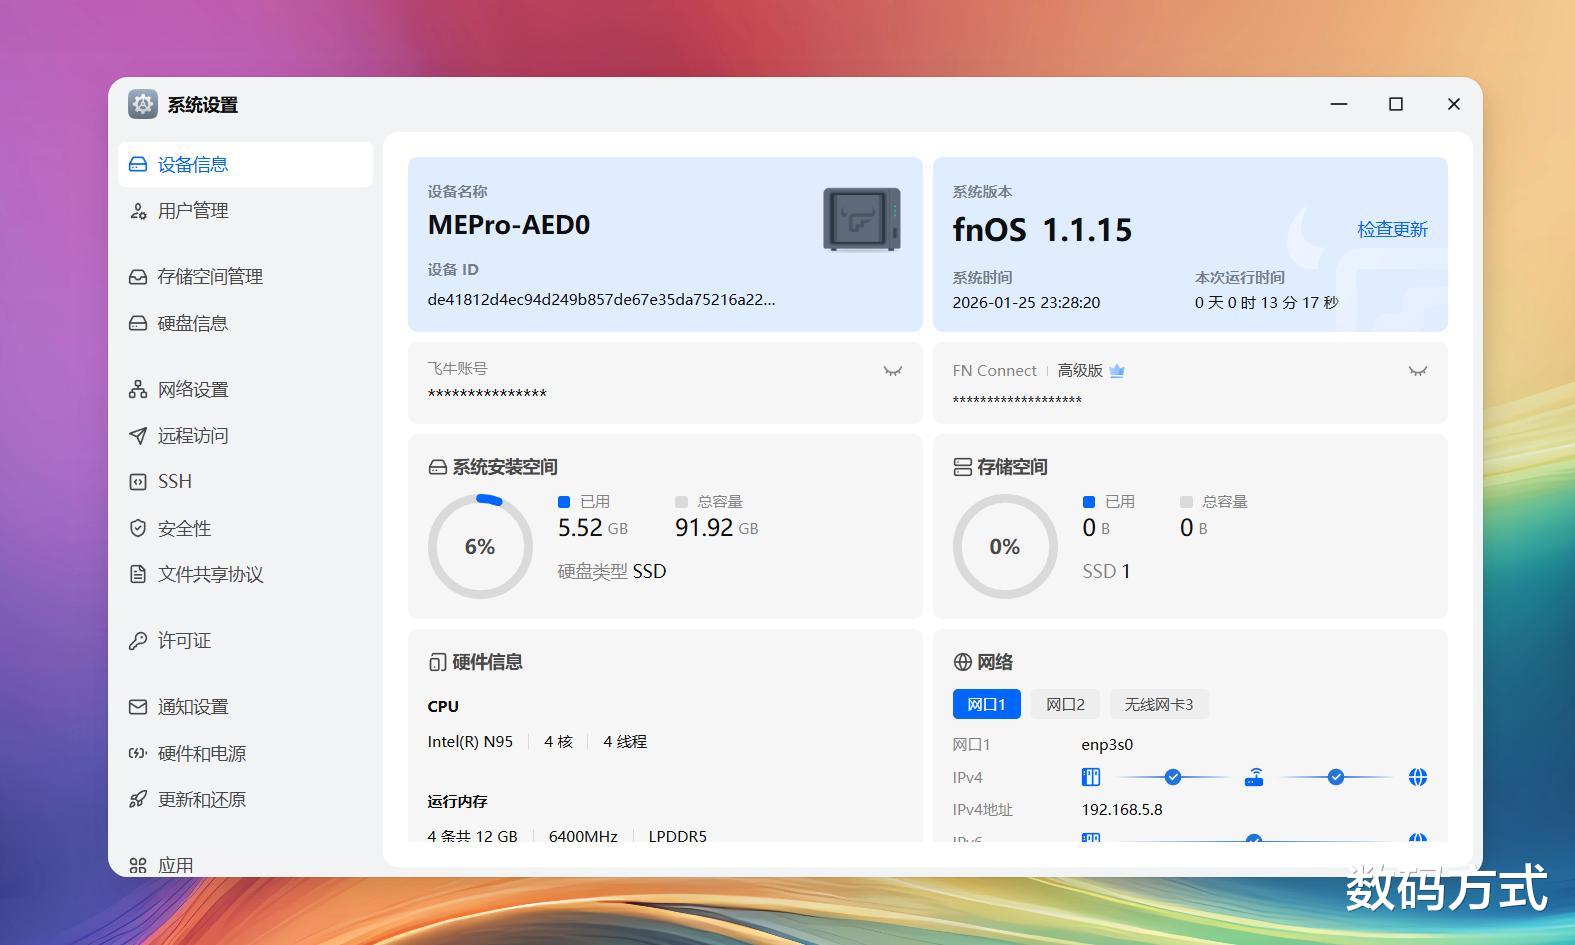Click the 应用 grid icon
1575x945 pixels.
coord(138,866)
